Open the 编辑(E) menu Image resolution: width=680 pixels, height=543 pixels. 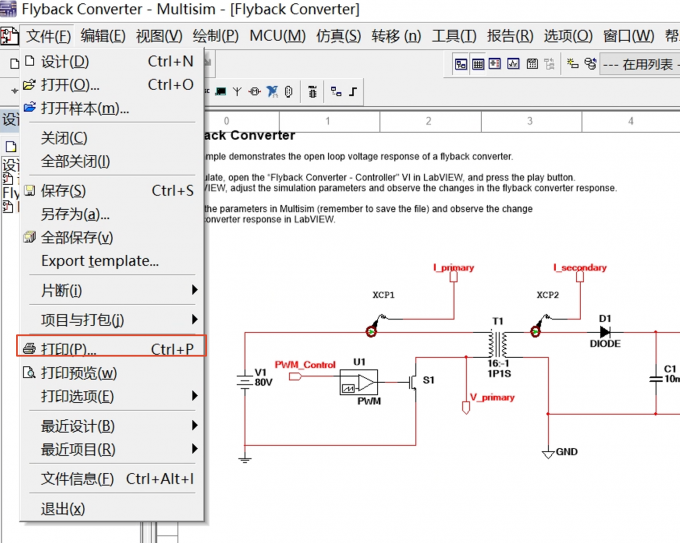[x=103, y=36]
